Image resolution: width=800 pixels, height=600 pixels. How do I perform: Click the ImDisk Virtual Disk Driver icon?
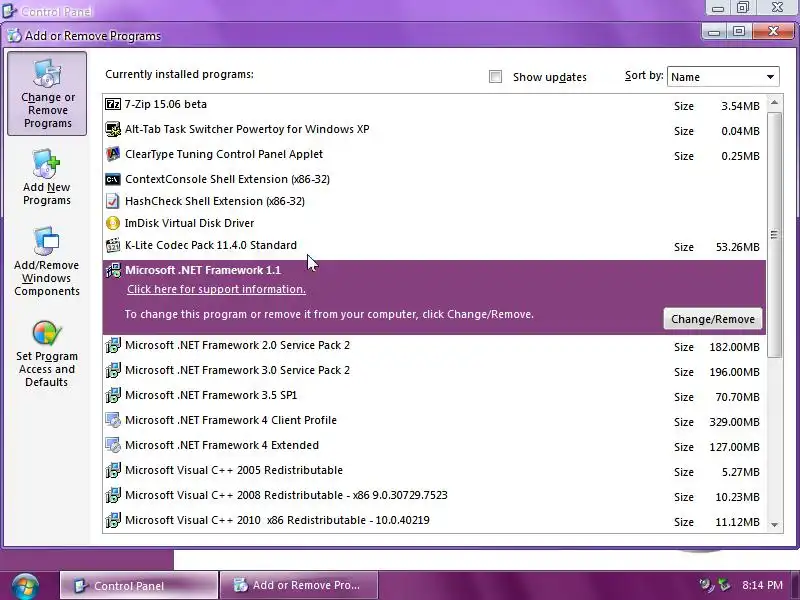click(x=113, y=223)
